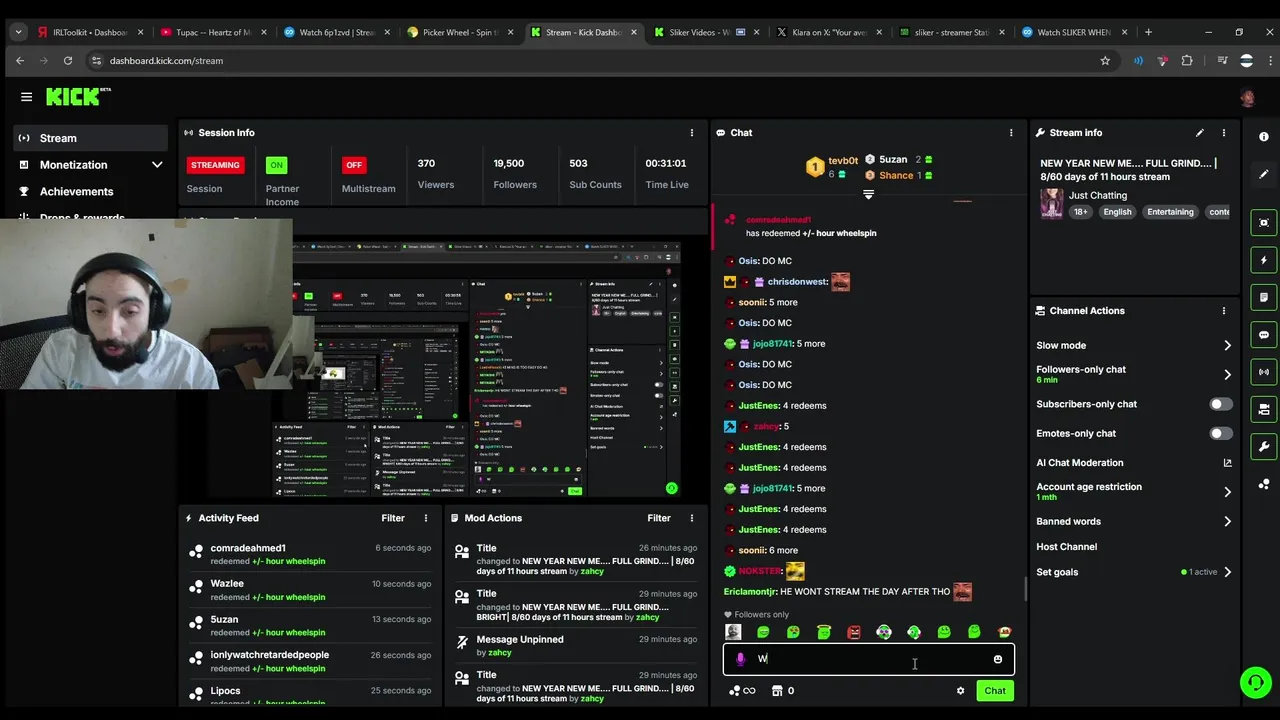This screenshot has width=1280, height=720.
Task: Open comradeahmed1 in the Activity Feed
Action: pyautogui.click(x=248, y=548)
